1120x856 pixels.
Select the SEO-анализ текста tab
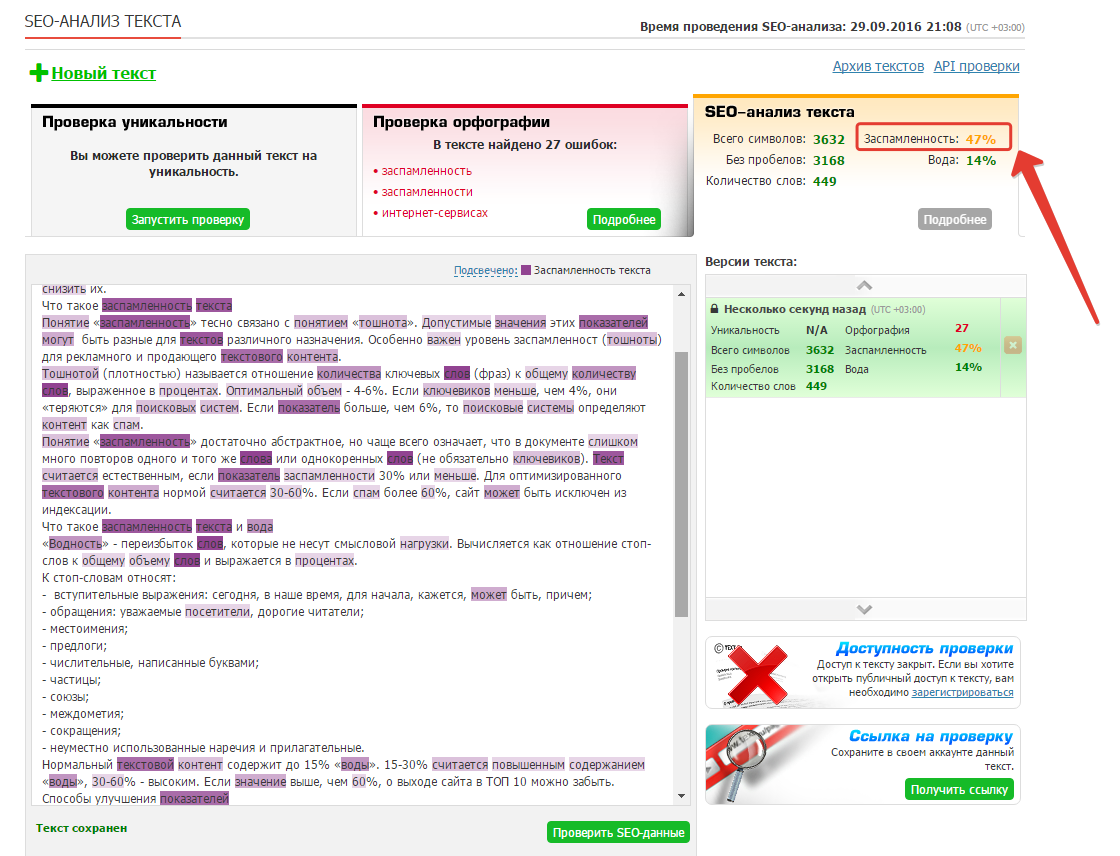click(x=779, y=112)
